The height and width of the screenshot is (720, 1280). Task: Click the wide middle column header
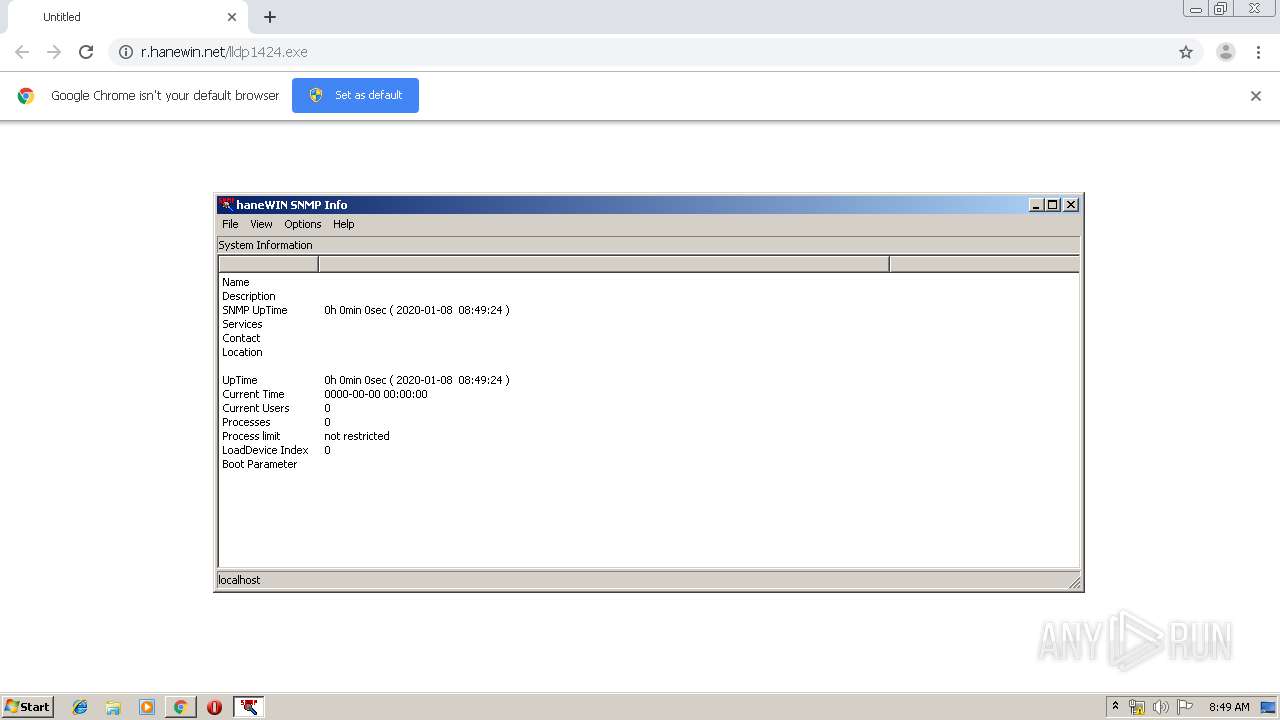click(604, 264)
